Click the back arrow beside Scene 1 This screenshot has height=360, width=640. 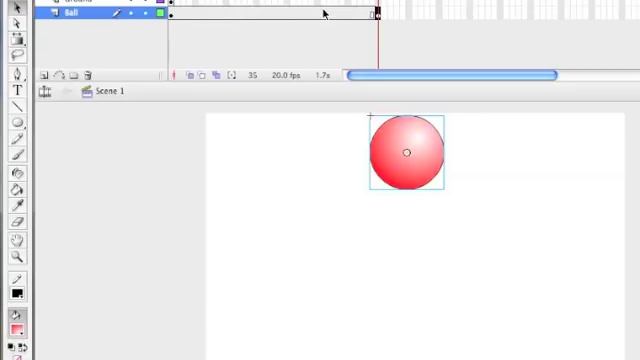tap(67, 91)
